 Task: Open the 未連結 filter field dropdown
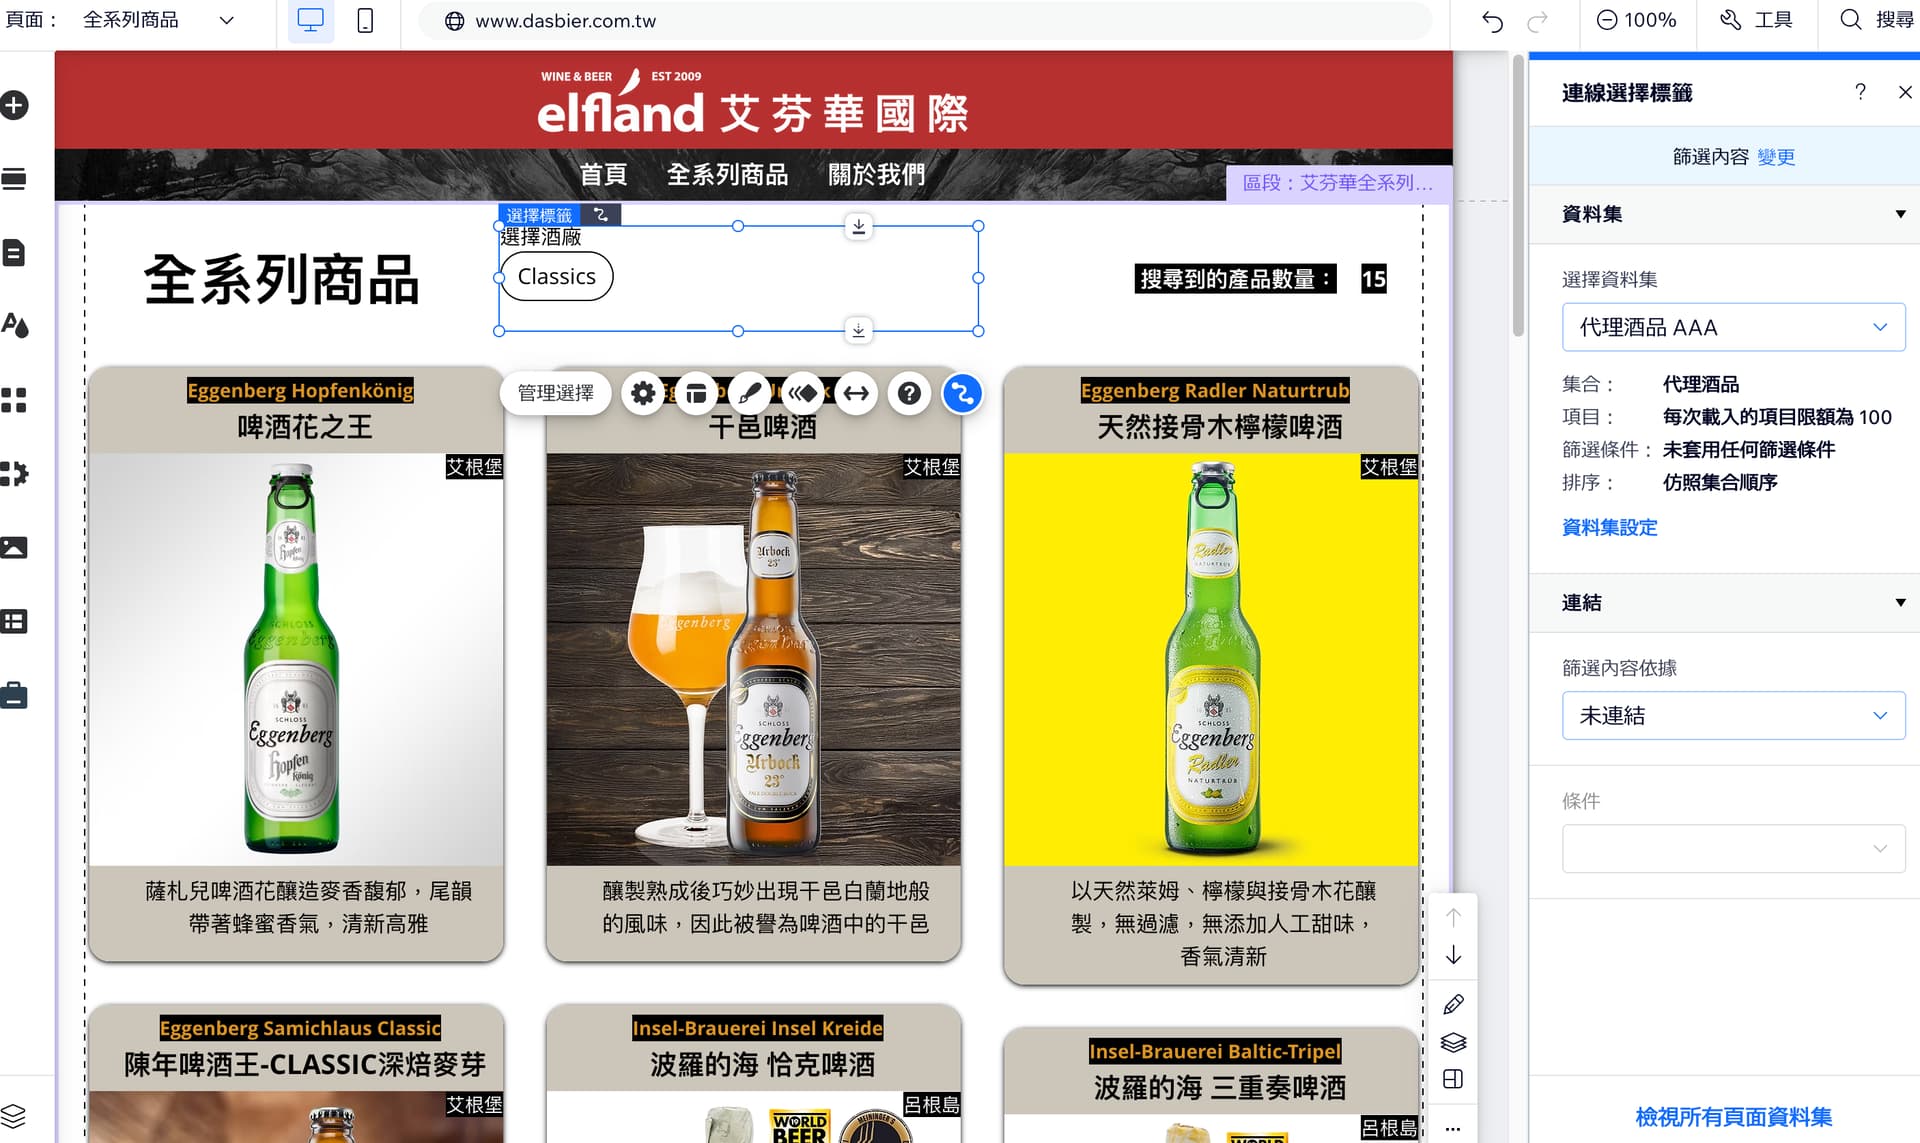pos(1733,716)
